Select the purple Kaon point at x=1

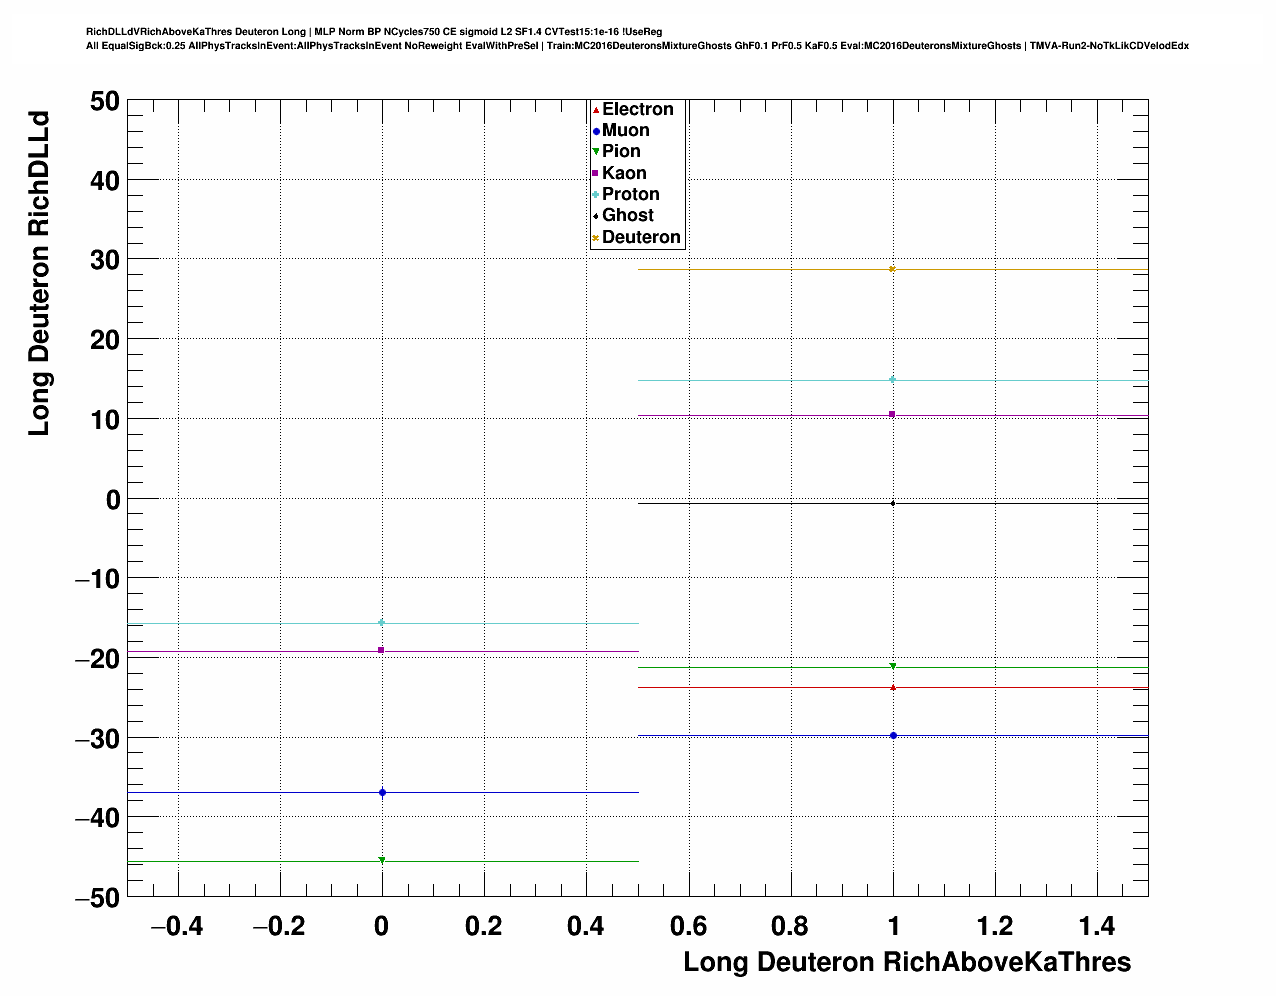pyautogui.click(x=892, y=415)
